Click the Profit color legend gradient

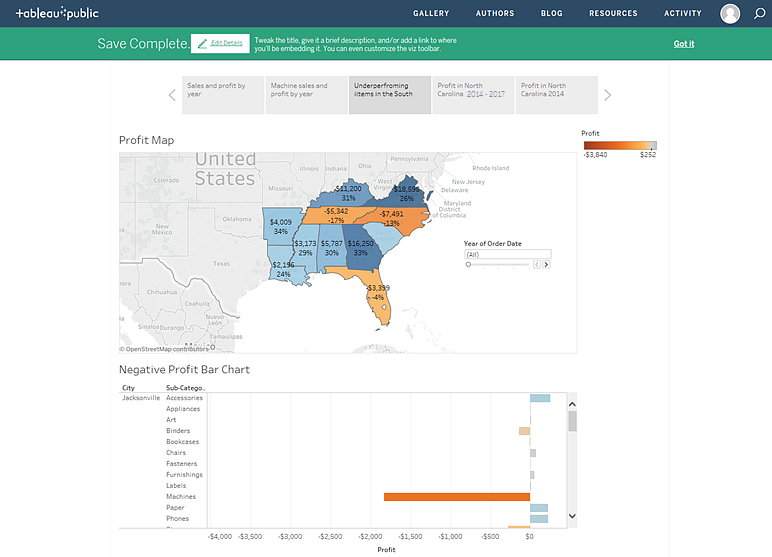[619, 145]
